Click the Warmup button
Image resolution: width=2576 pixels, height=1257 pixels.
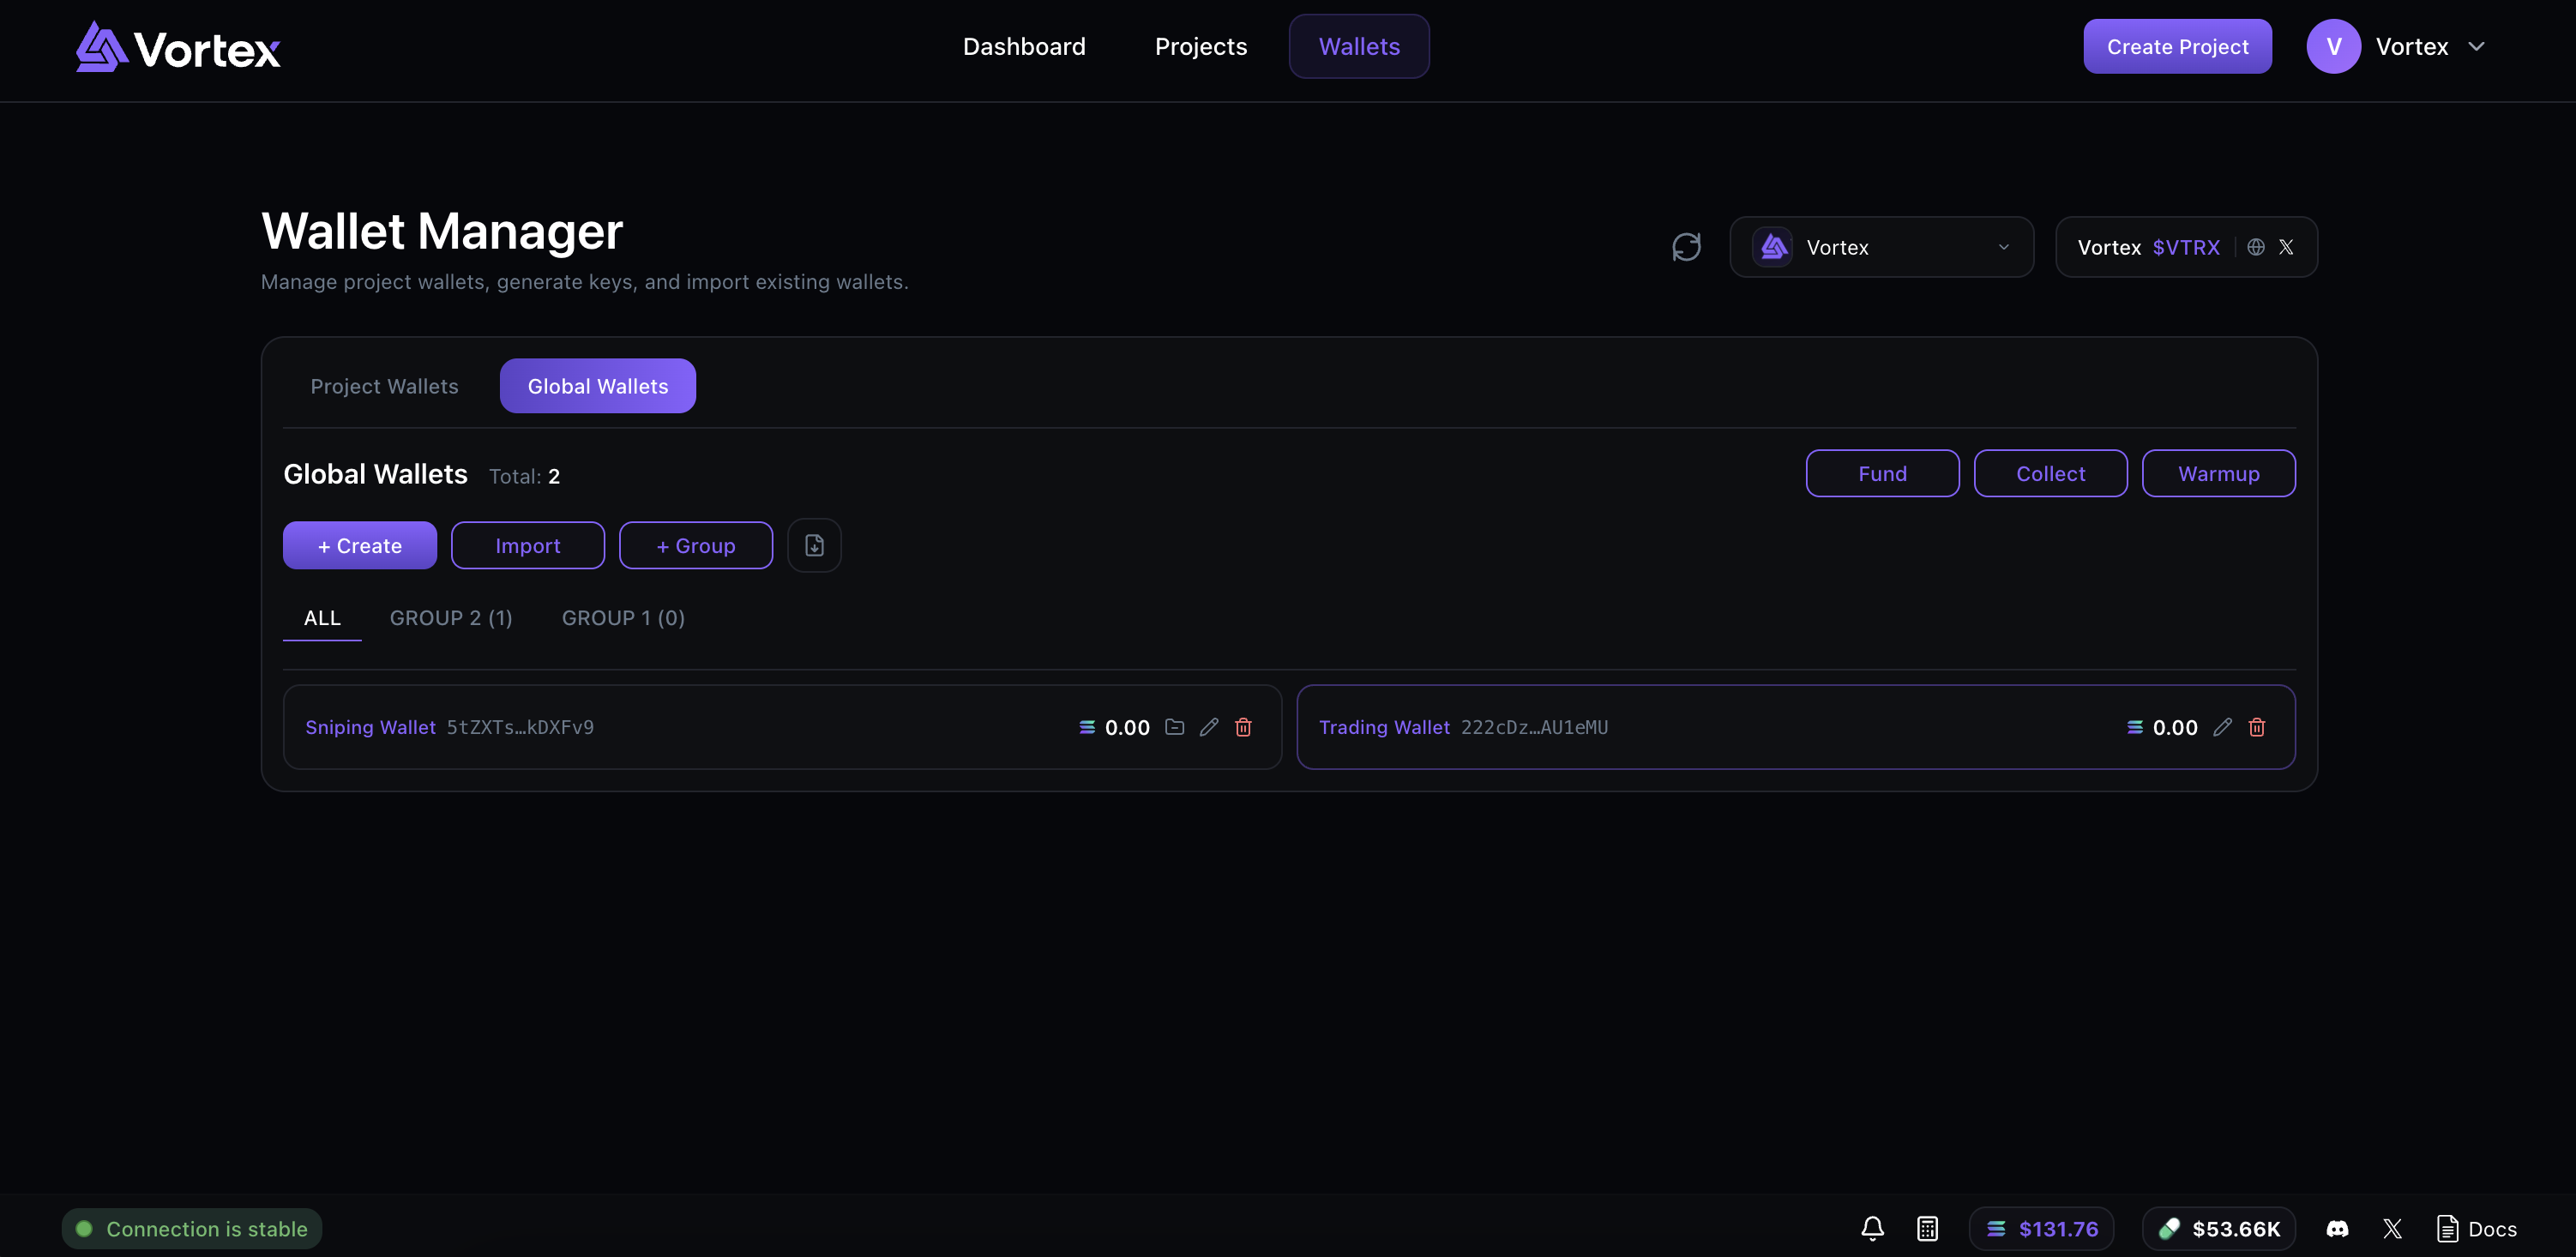click(x=2218, y=474)
